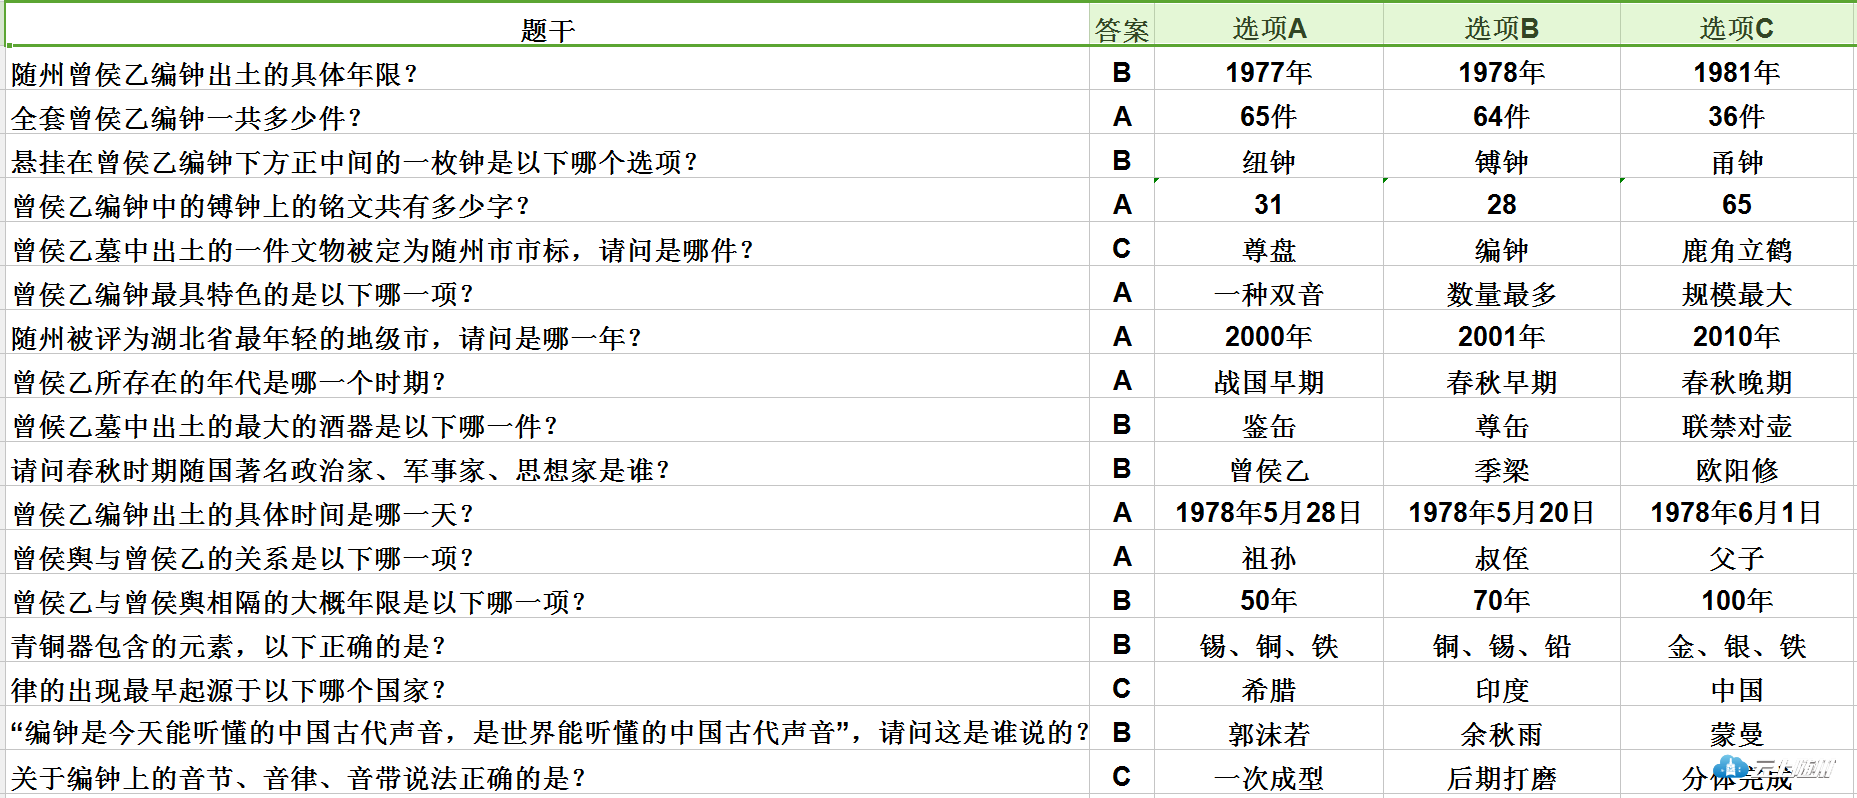Select the question about 律的出现最早起源
The width and height of the screenshot is (1857, 798).
[228, 690]
